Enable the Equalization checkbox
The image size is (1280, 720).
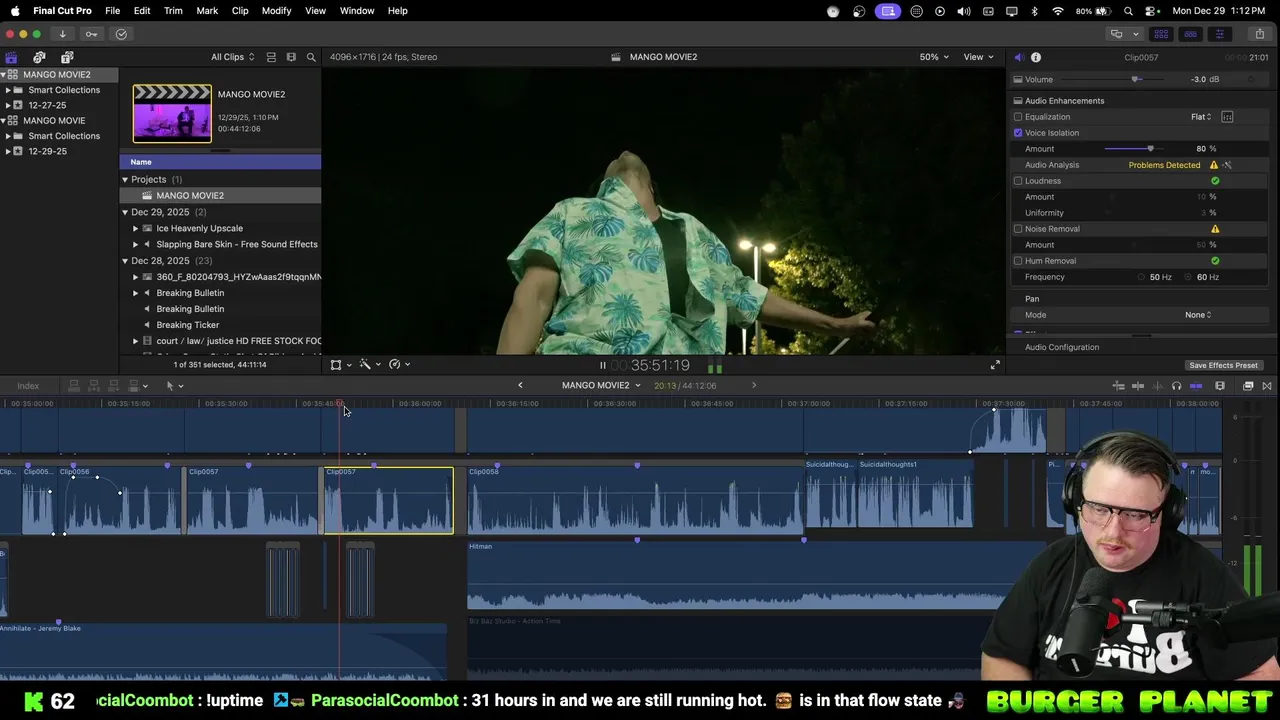[x=1018, y=117]
